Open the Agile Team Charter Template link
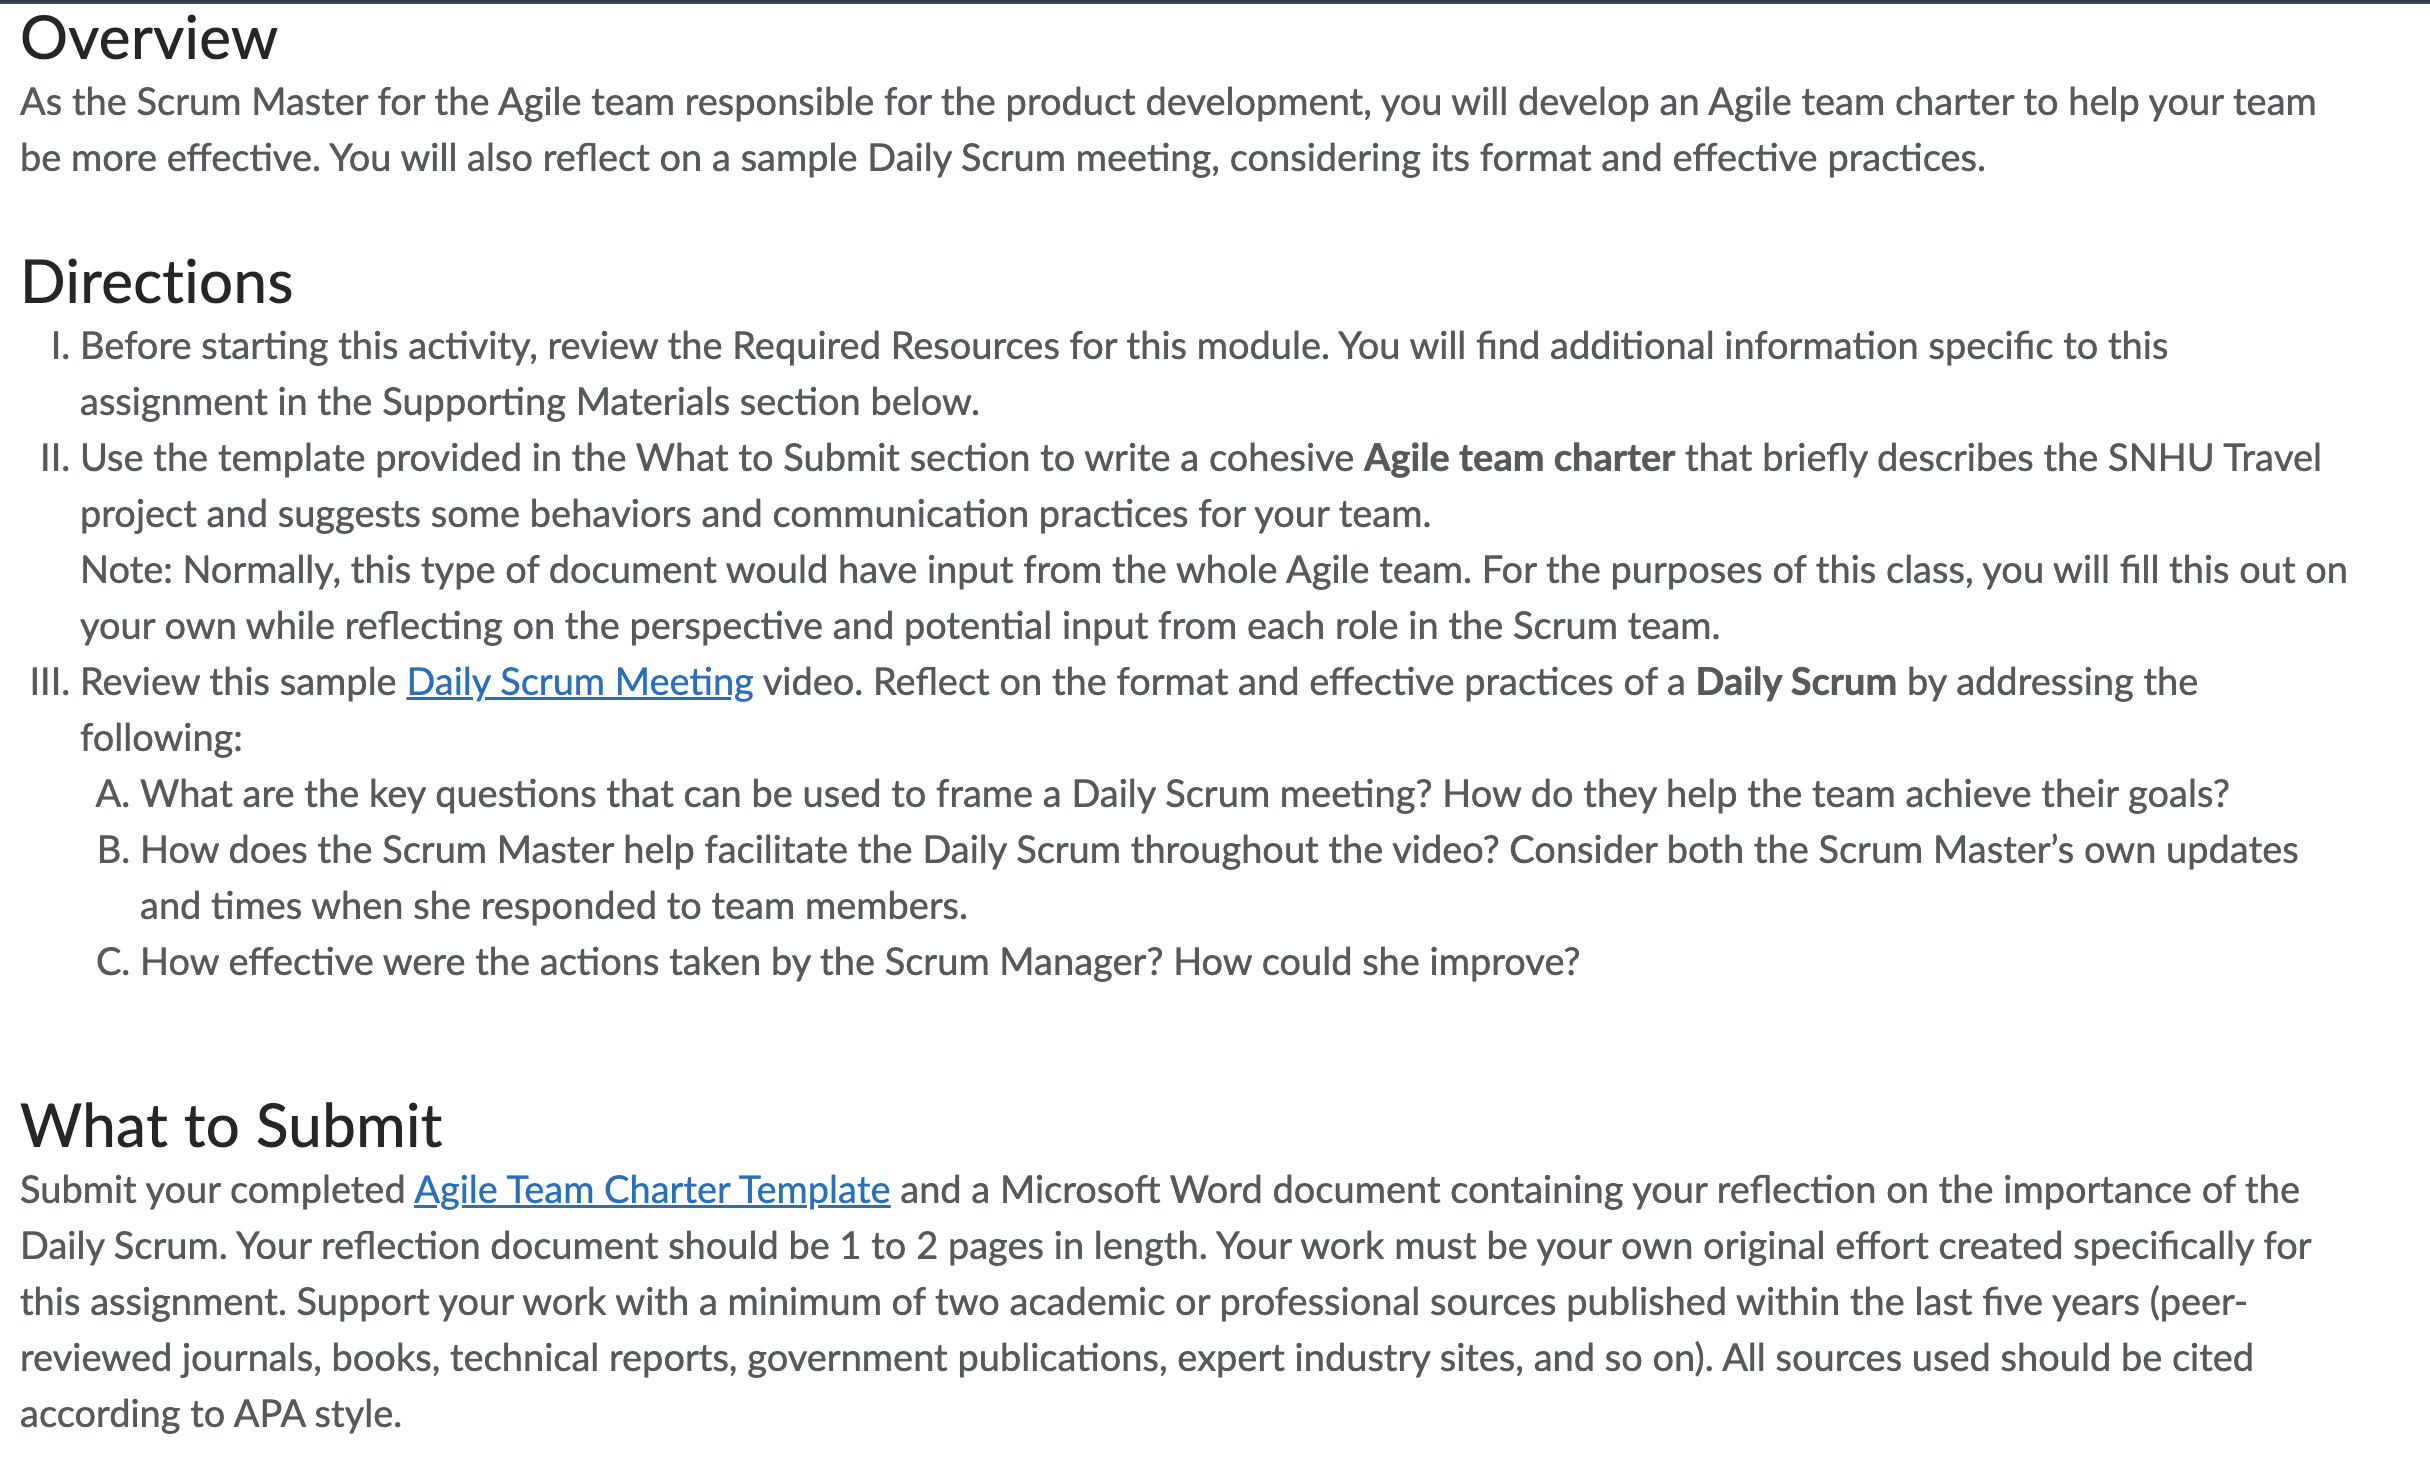The image size is (2430, 1470). 650,1190
